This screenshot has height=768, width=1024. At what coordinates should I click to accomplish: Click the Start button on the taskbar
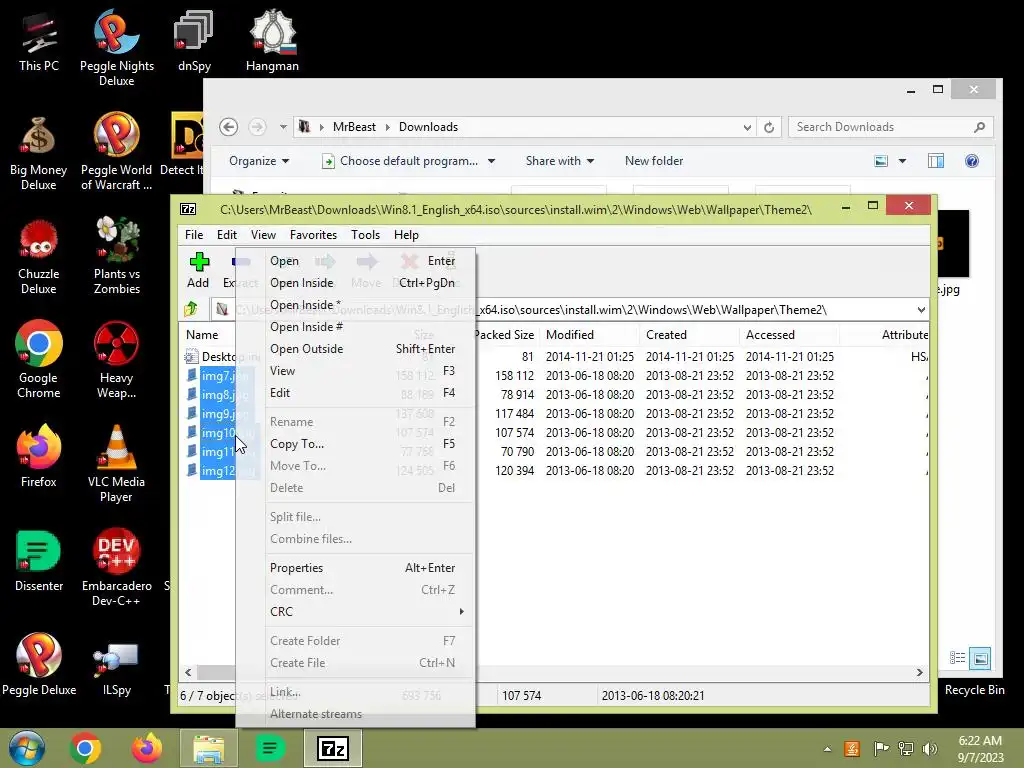click(x=27, y=748)
